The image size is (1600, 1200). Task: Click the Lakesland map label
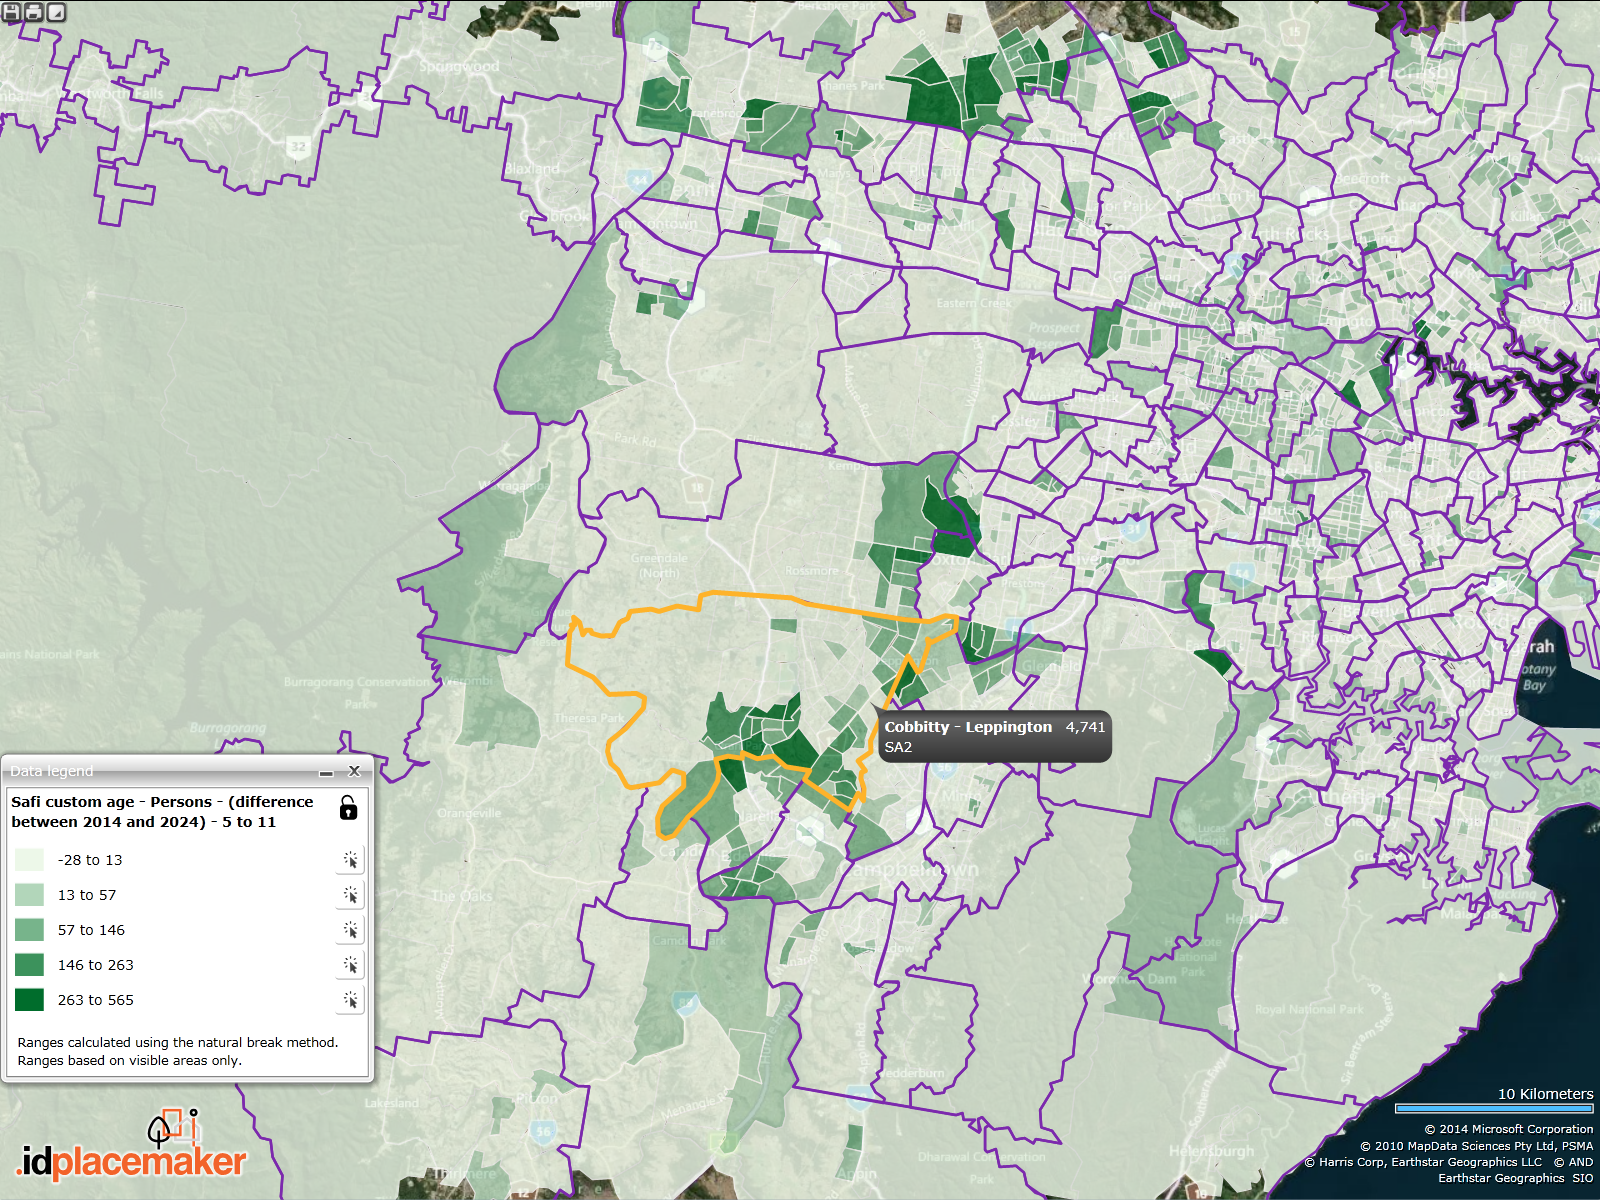point(392,1103)
